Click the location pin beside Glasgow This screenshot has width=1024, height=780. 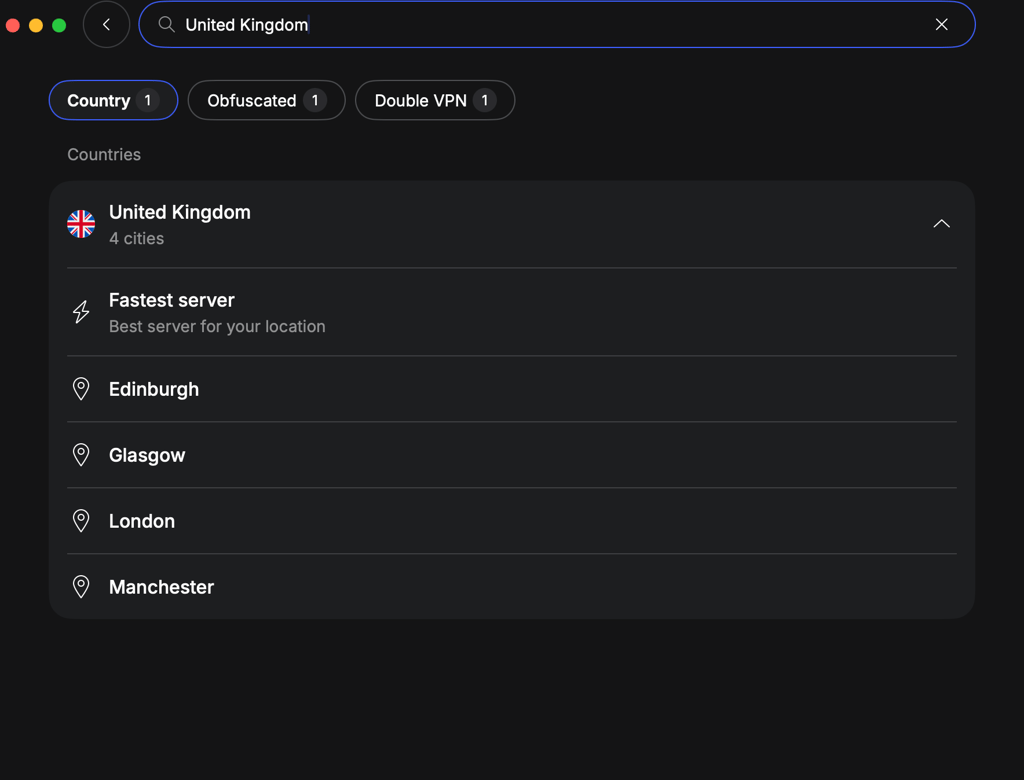[x=81, y=455]
